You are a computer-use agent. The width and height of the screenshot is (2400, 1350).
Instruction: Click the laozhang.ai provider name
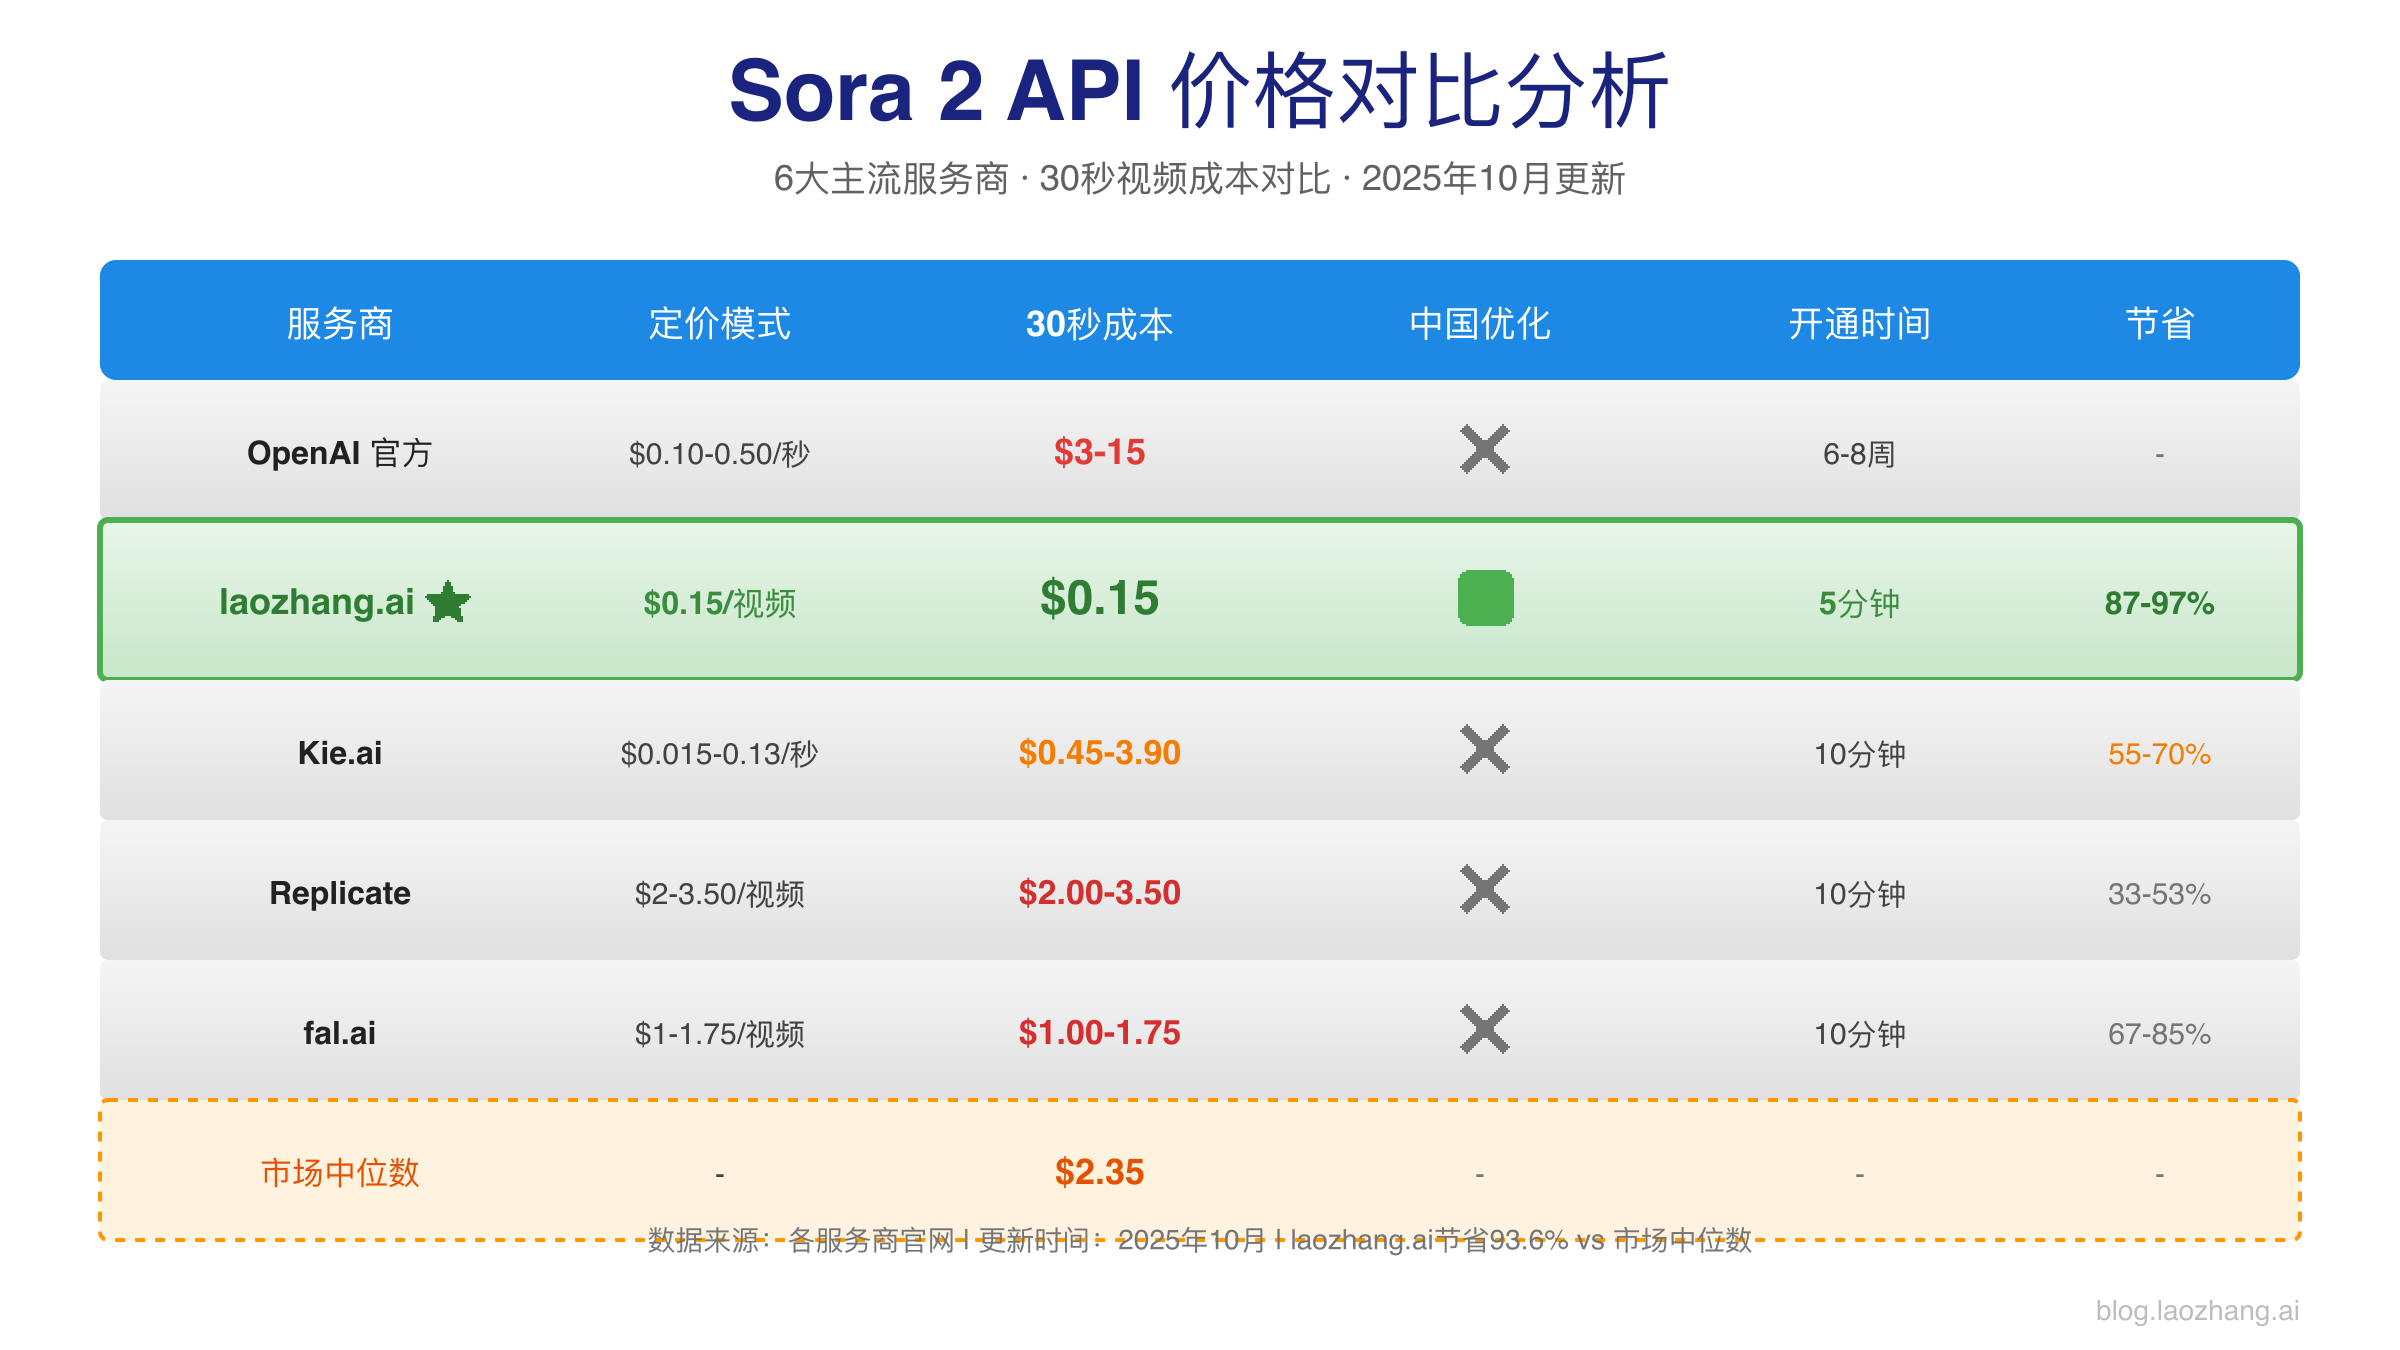pyautogui.click(x=316, y=602)
